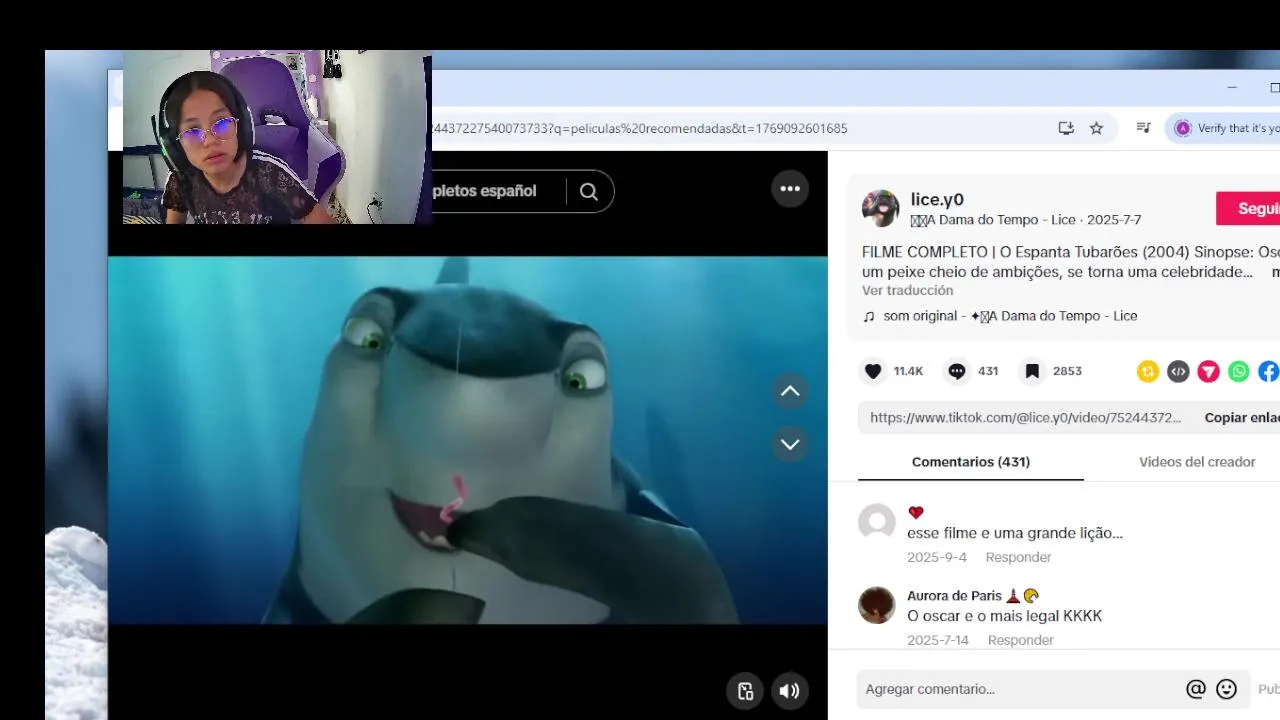Click Ver traducción link

[x=907, y=290]
